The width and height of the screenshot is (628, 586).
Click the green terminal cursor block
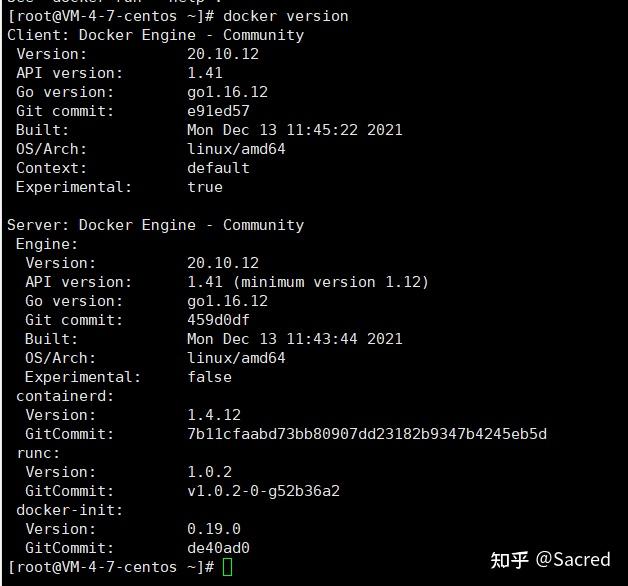(227, 567)
